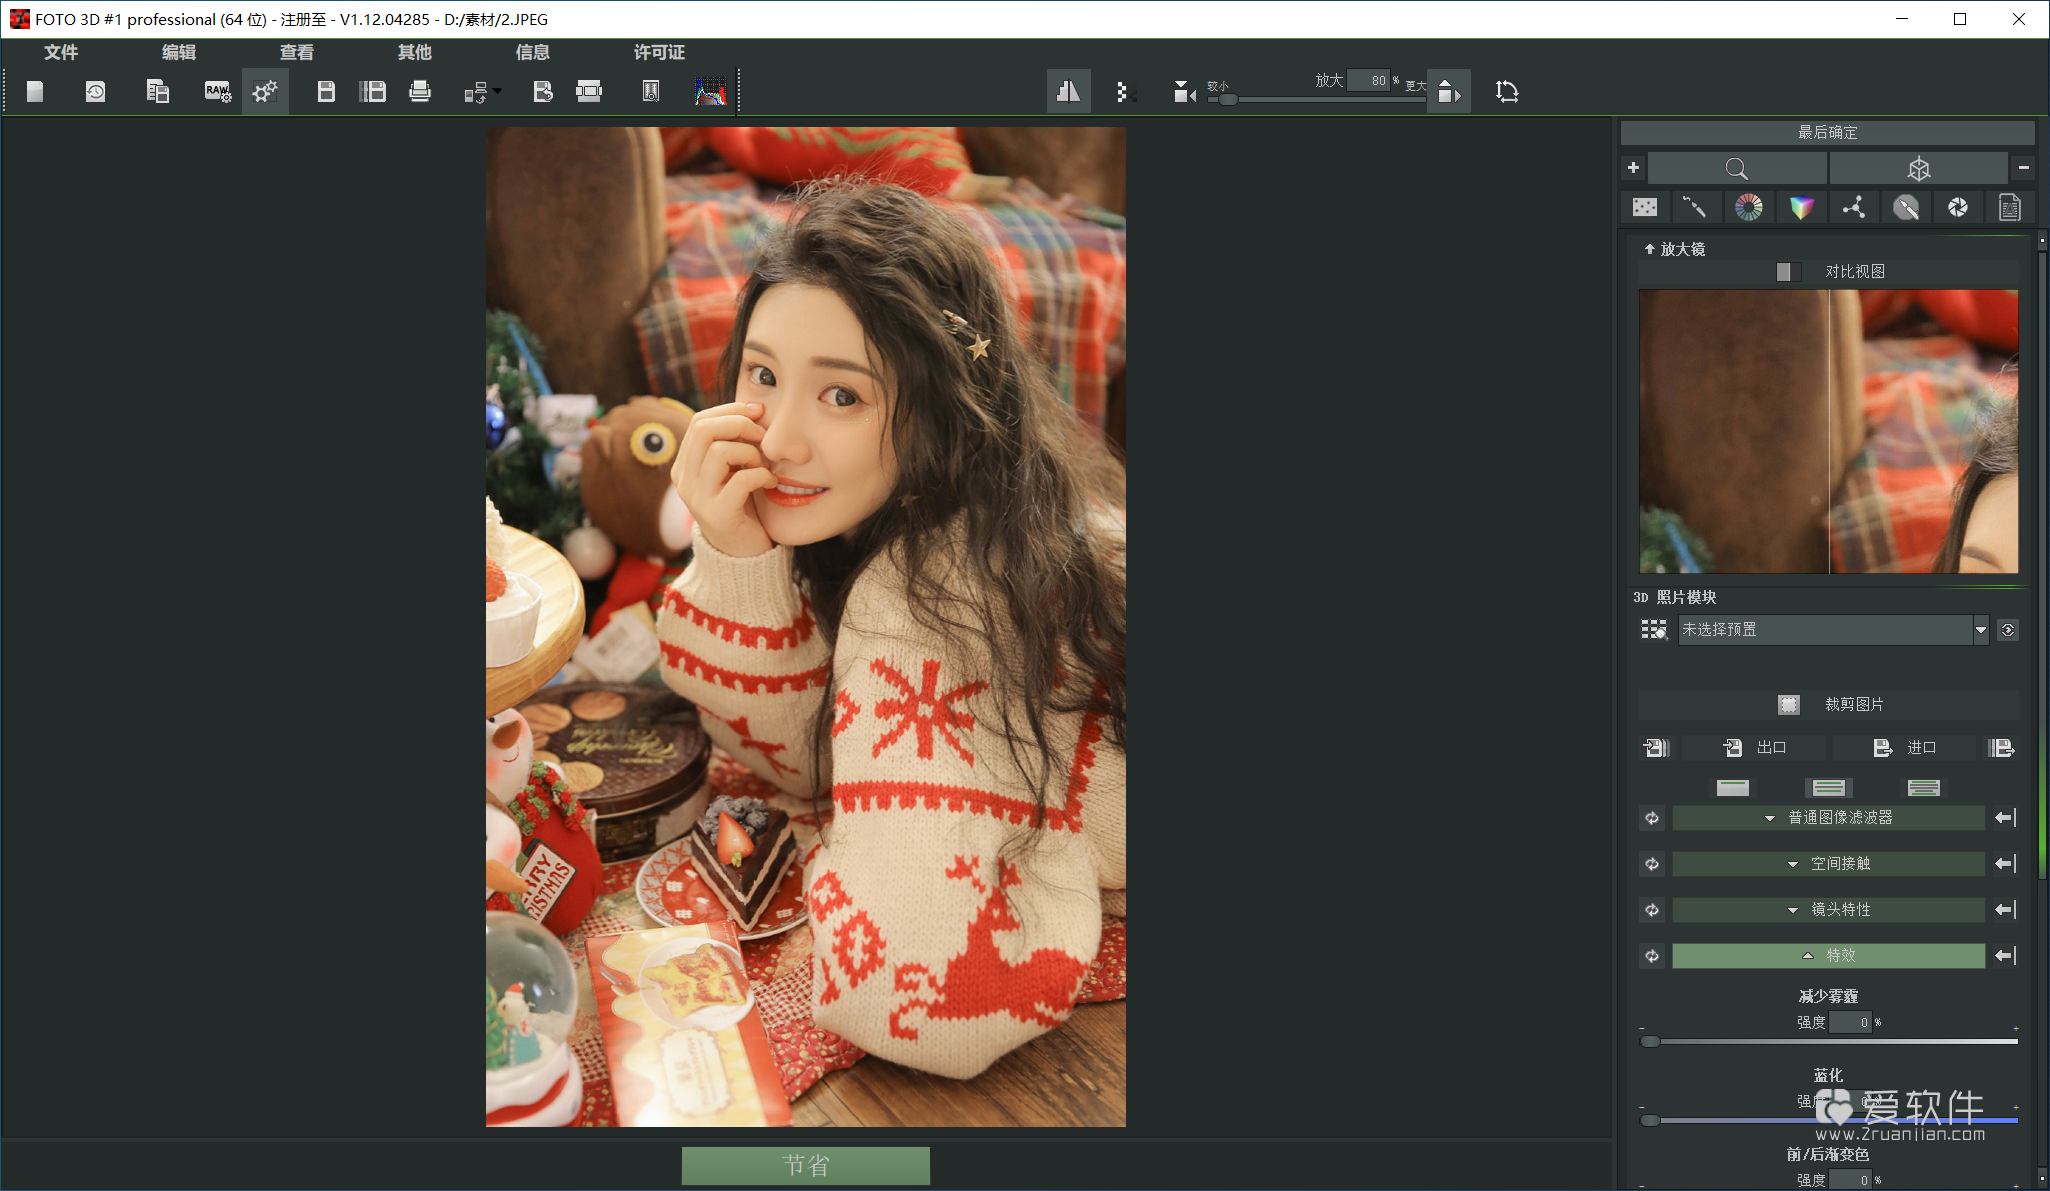Click the 最后确定 button
Screen dimensions: 2050x1191
click(1826, 132)
